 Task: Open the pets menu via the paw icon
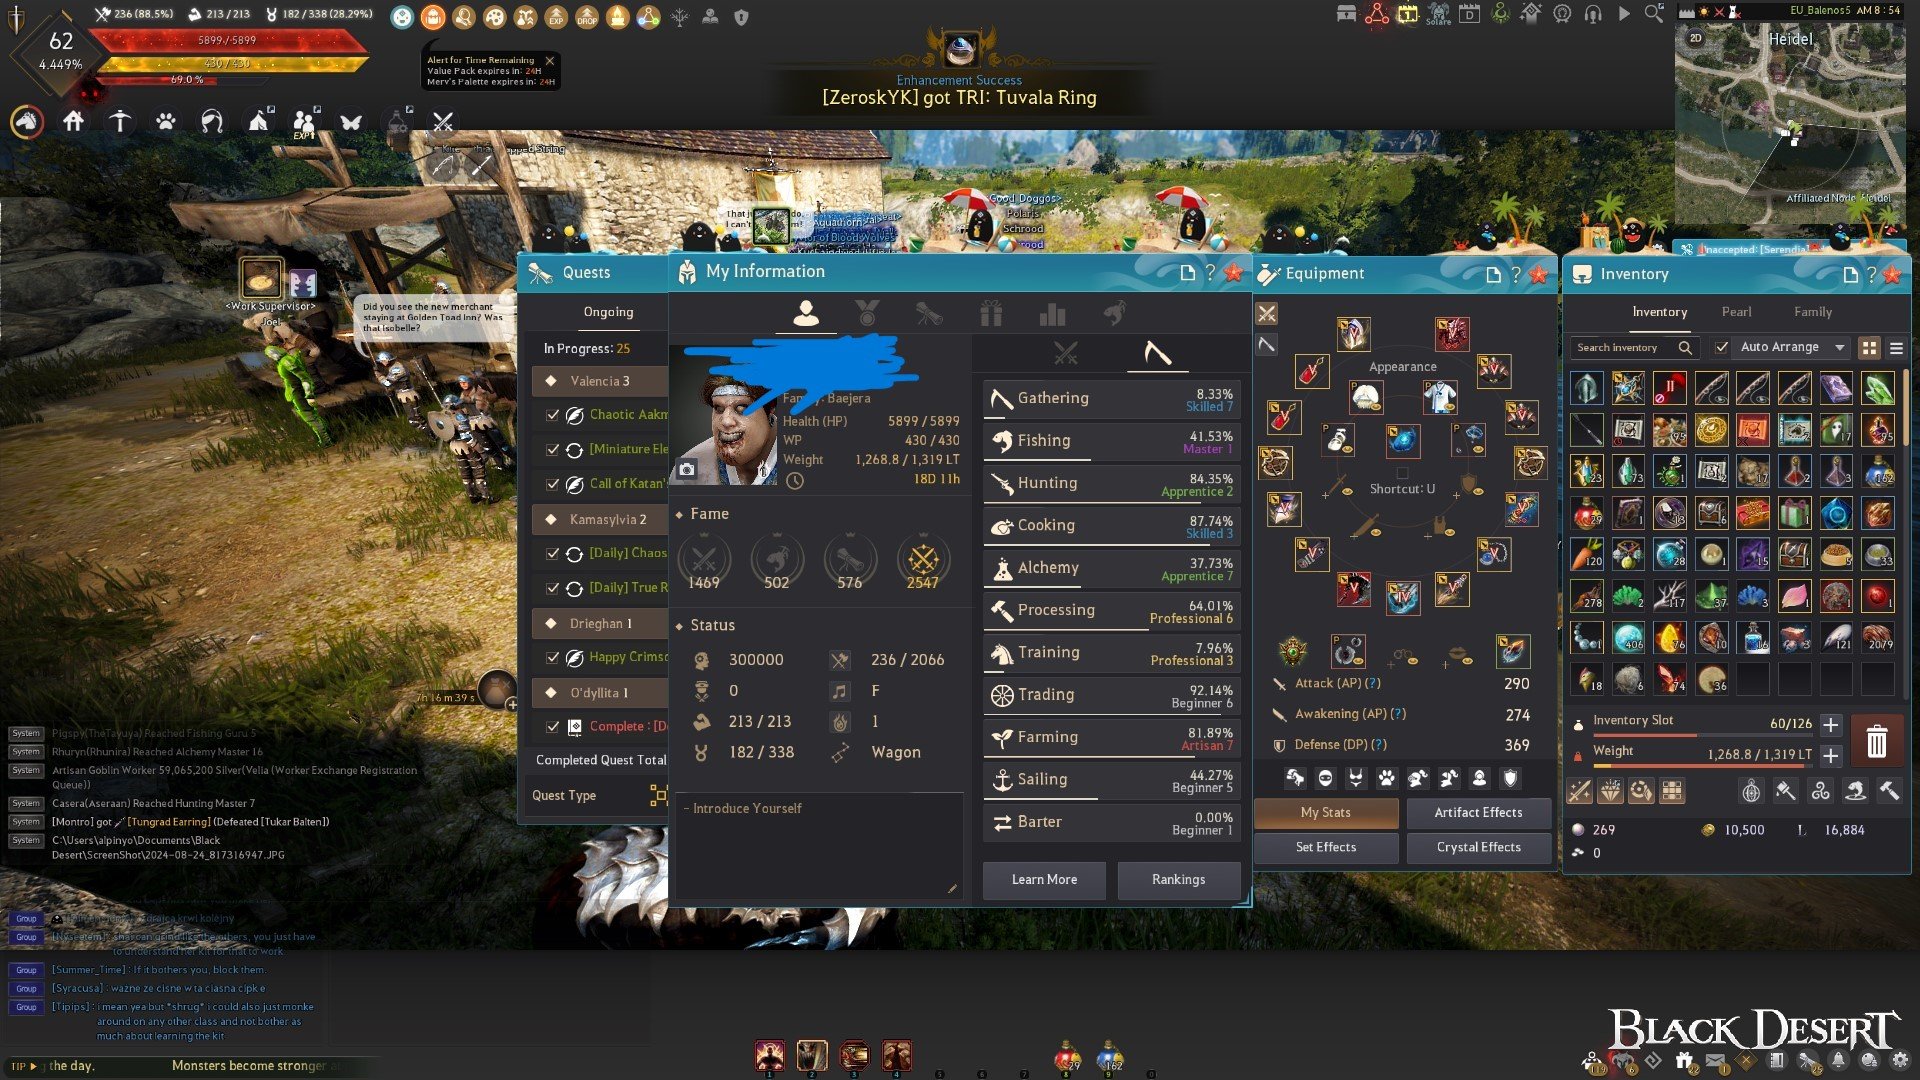click(165, 122)
